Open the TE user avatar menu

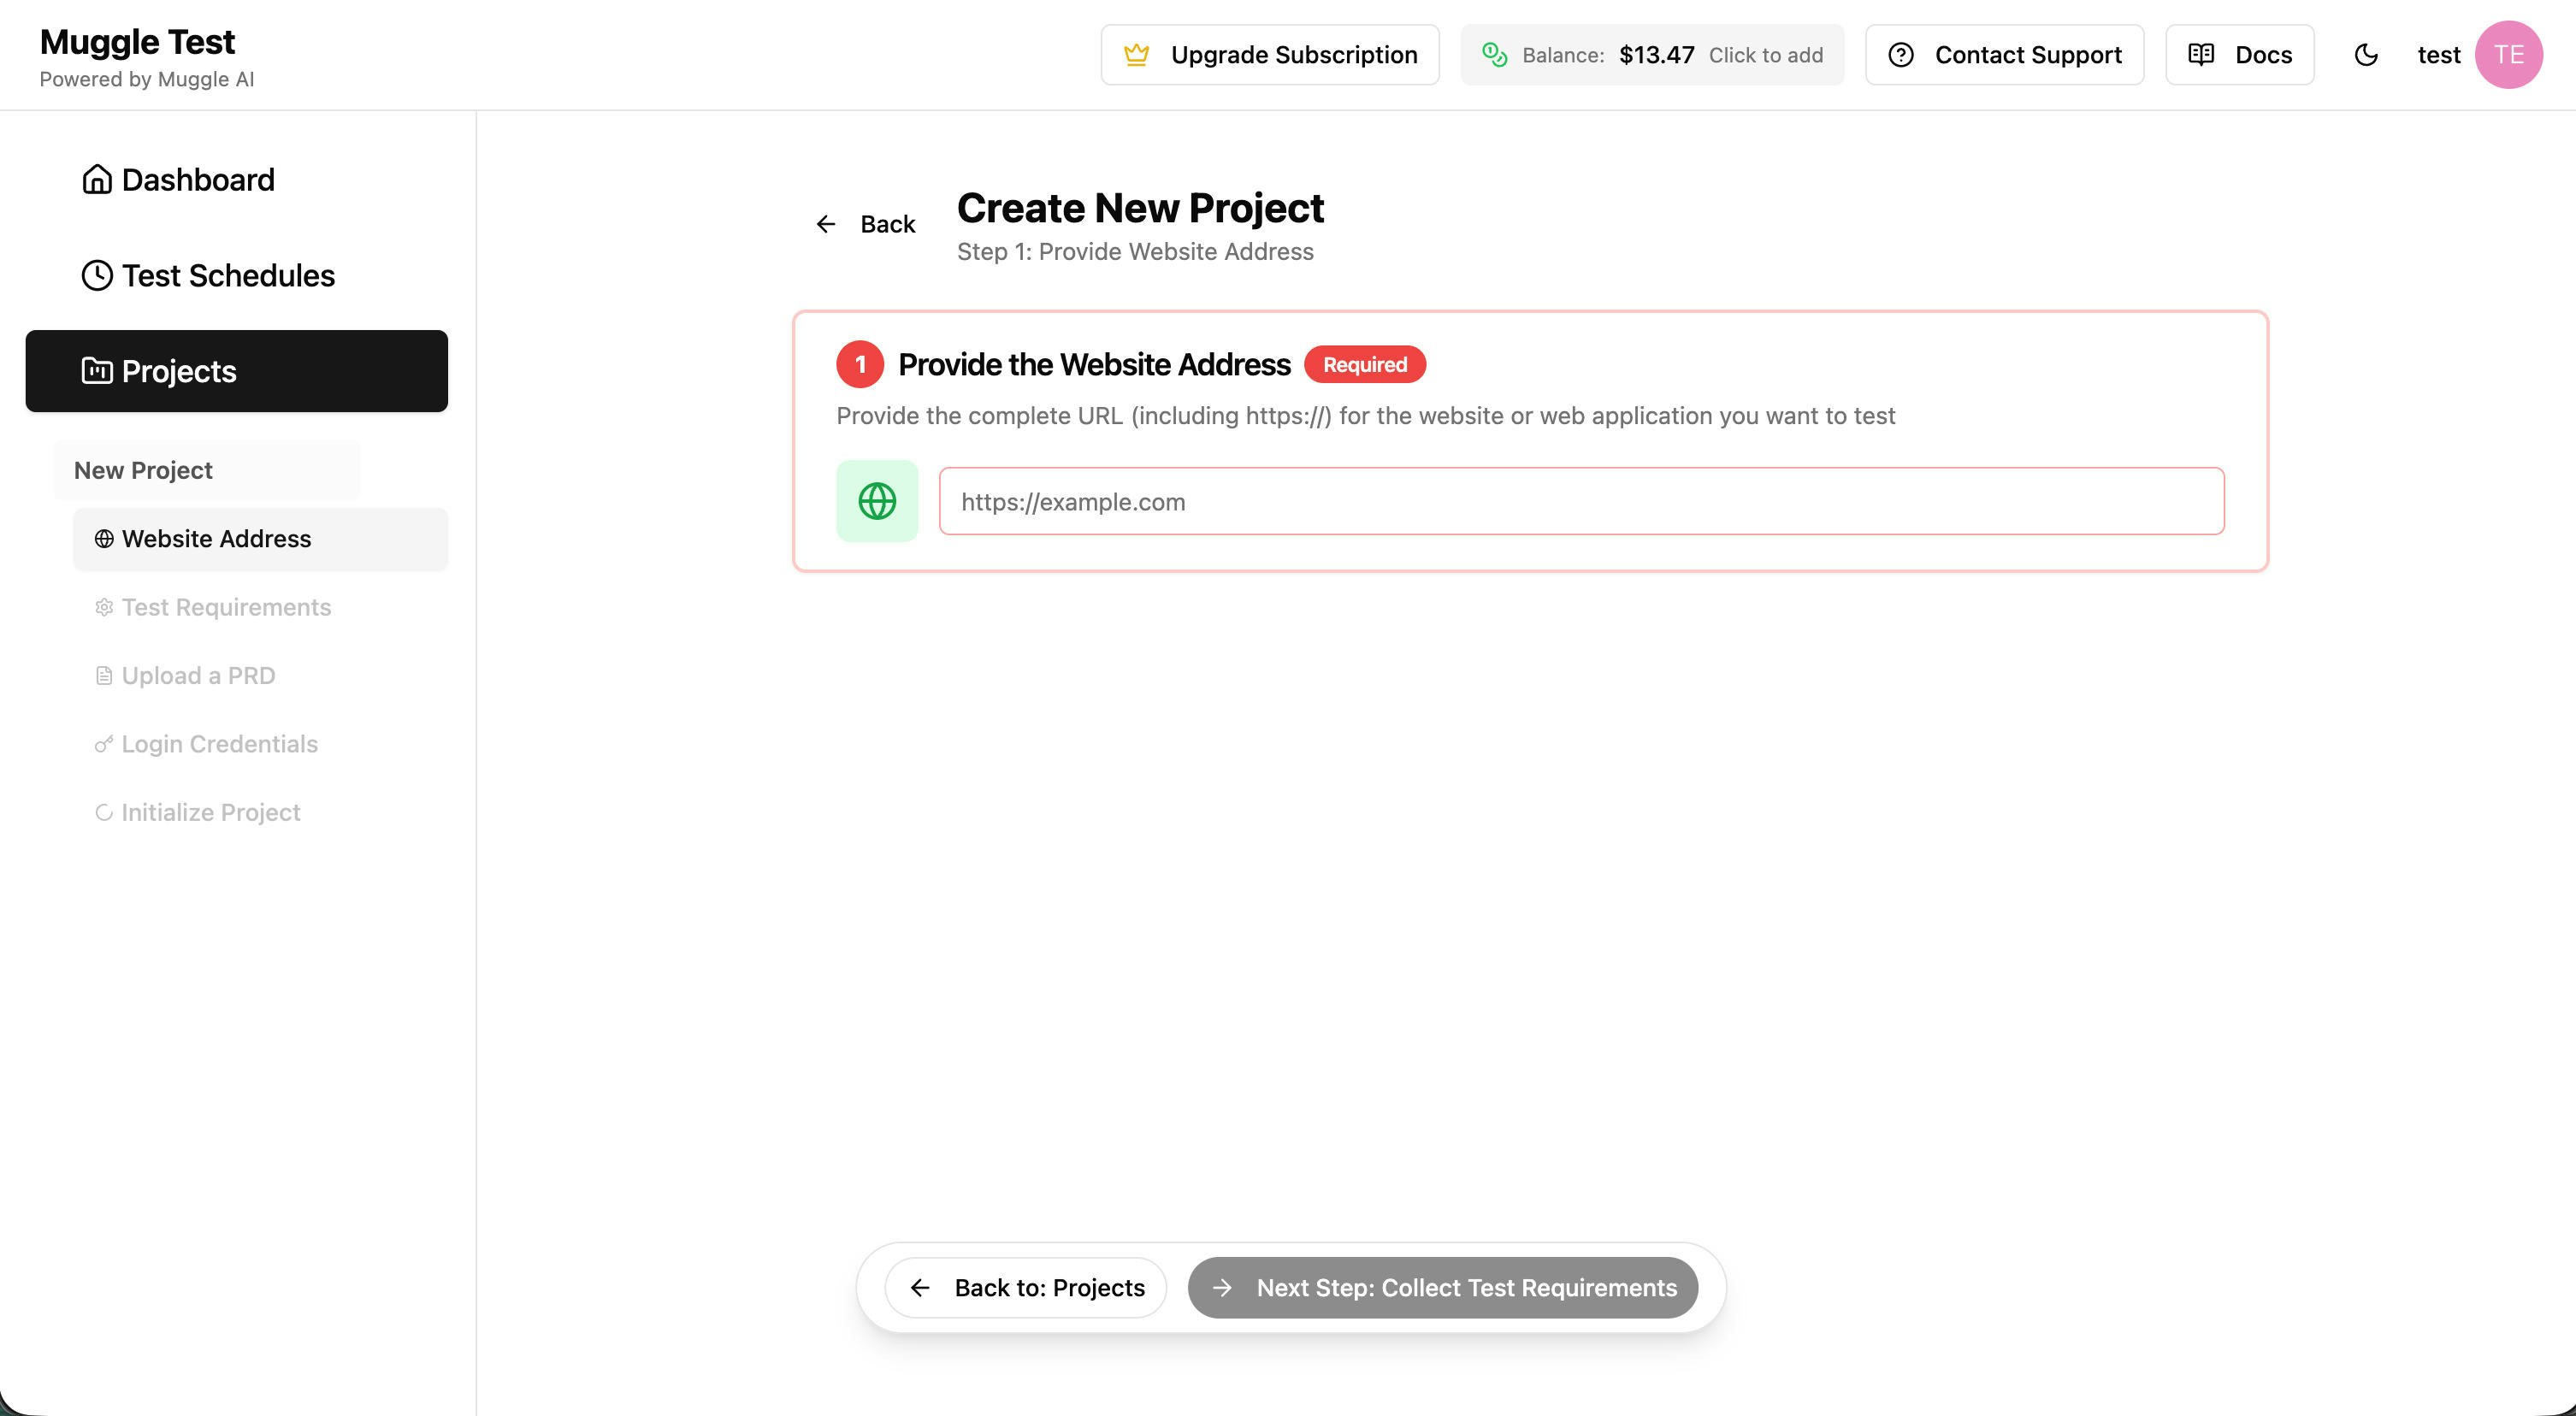click(2508, 55)
